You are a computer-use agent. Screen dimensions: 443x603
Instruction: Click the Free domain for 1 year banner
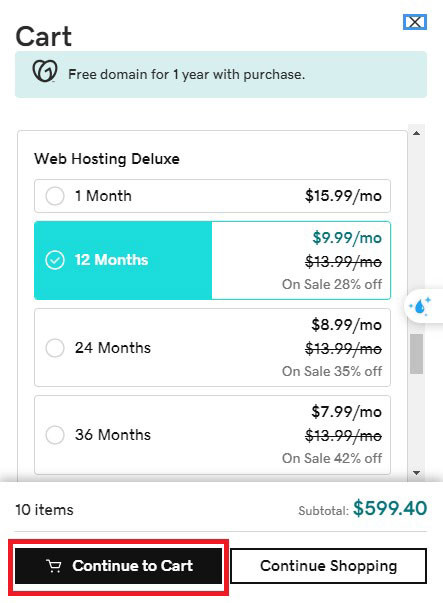pyautogui.click(x=221, y=74)
